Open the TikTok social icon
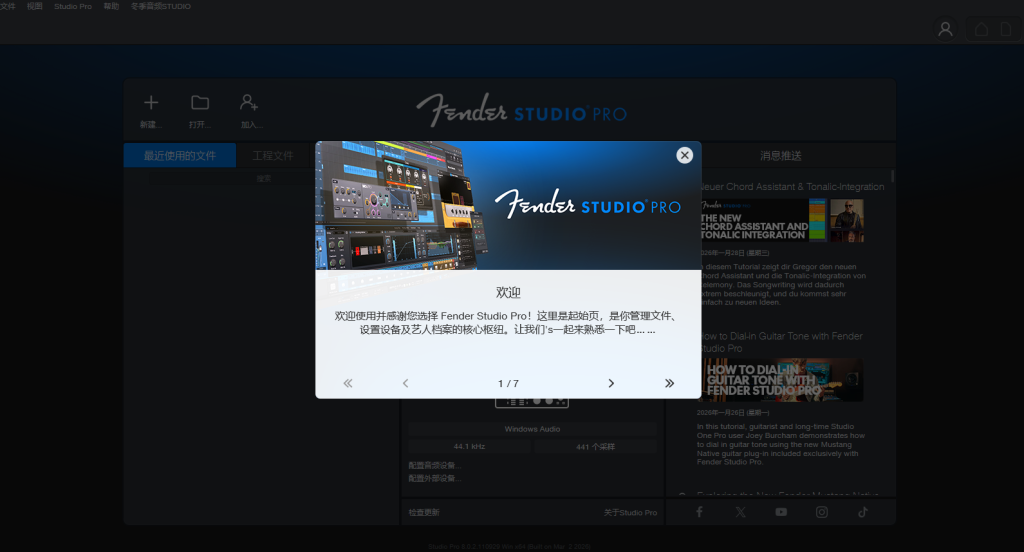This screenshot has height=552, width=1024. (x=863, y=512)
